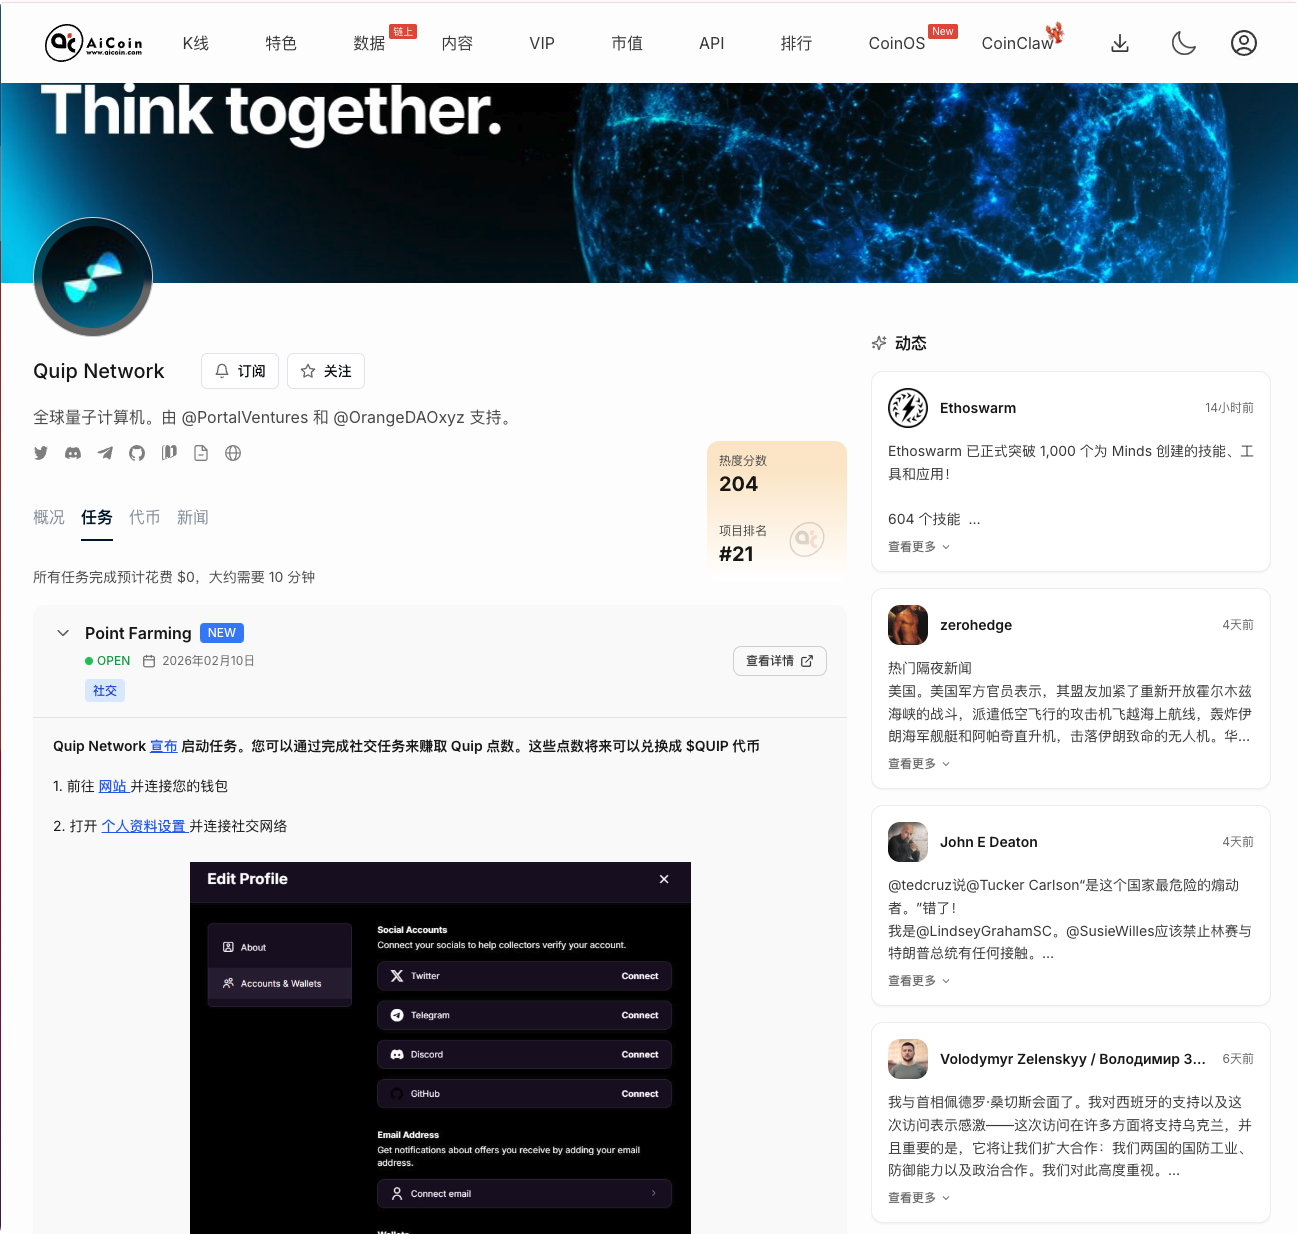Click the 查看详情 button
The image size is (1298, 1234).
(779, 661)
